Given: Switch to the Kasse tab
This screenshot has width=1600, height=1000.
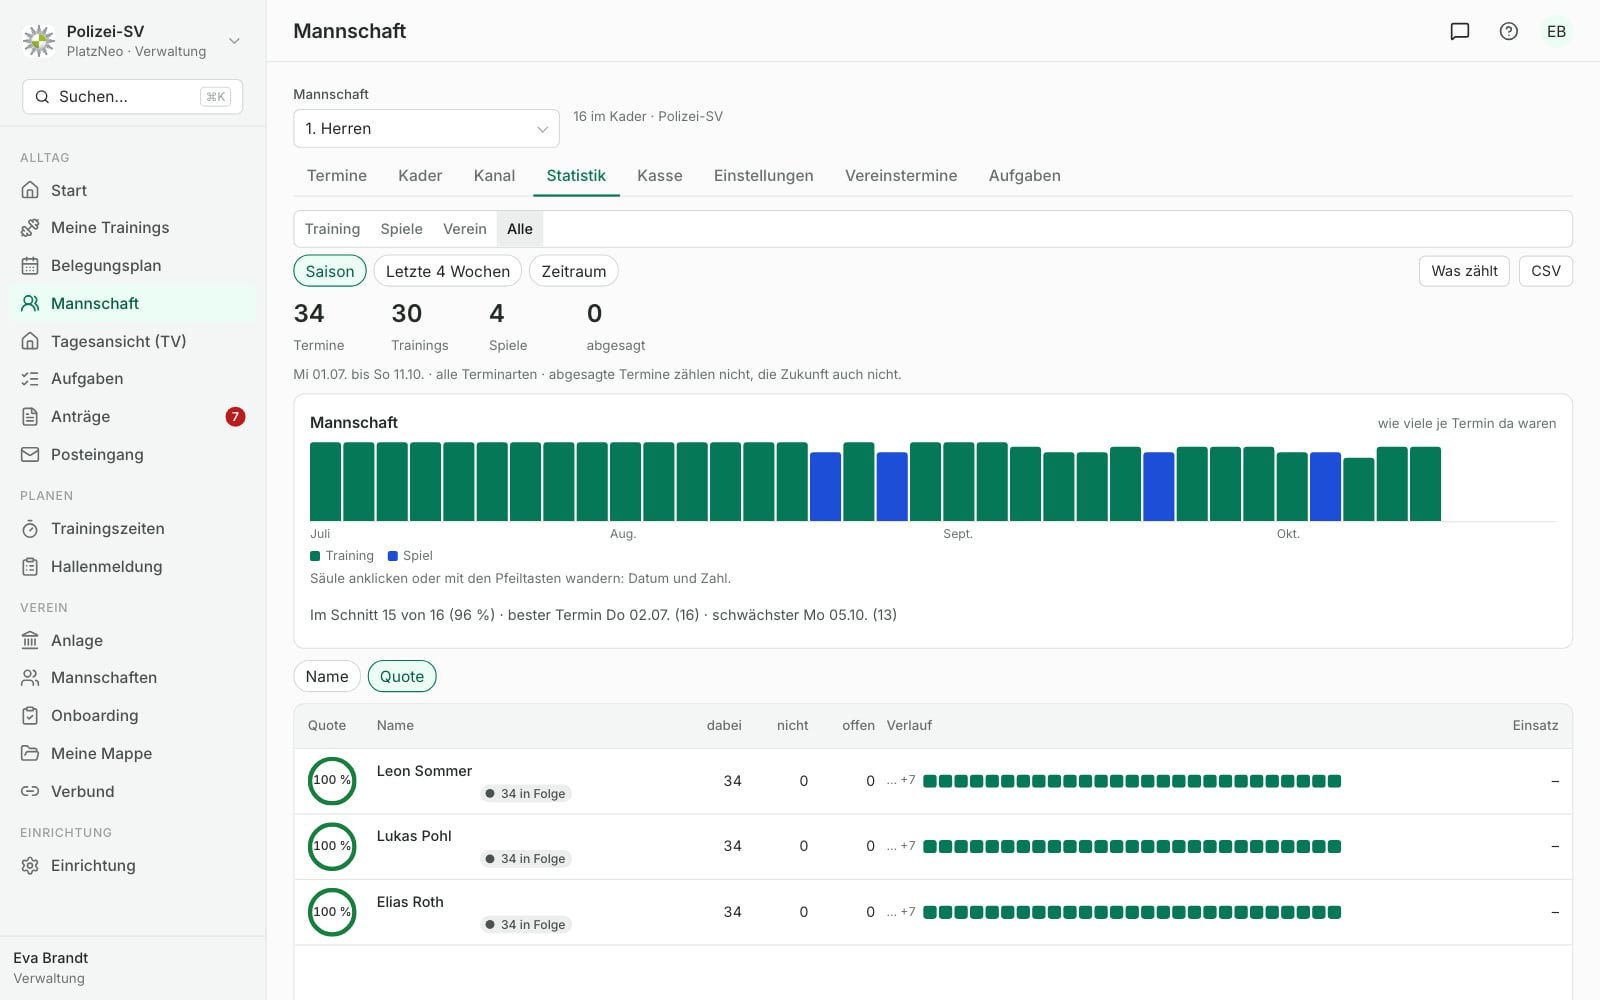Looking at the screenshot, I should (660, 176).
